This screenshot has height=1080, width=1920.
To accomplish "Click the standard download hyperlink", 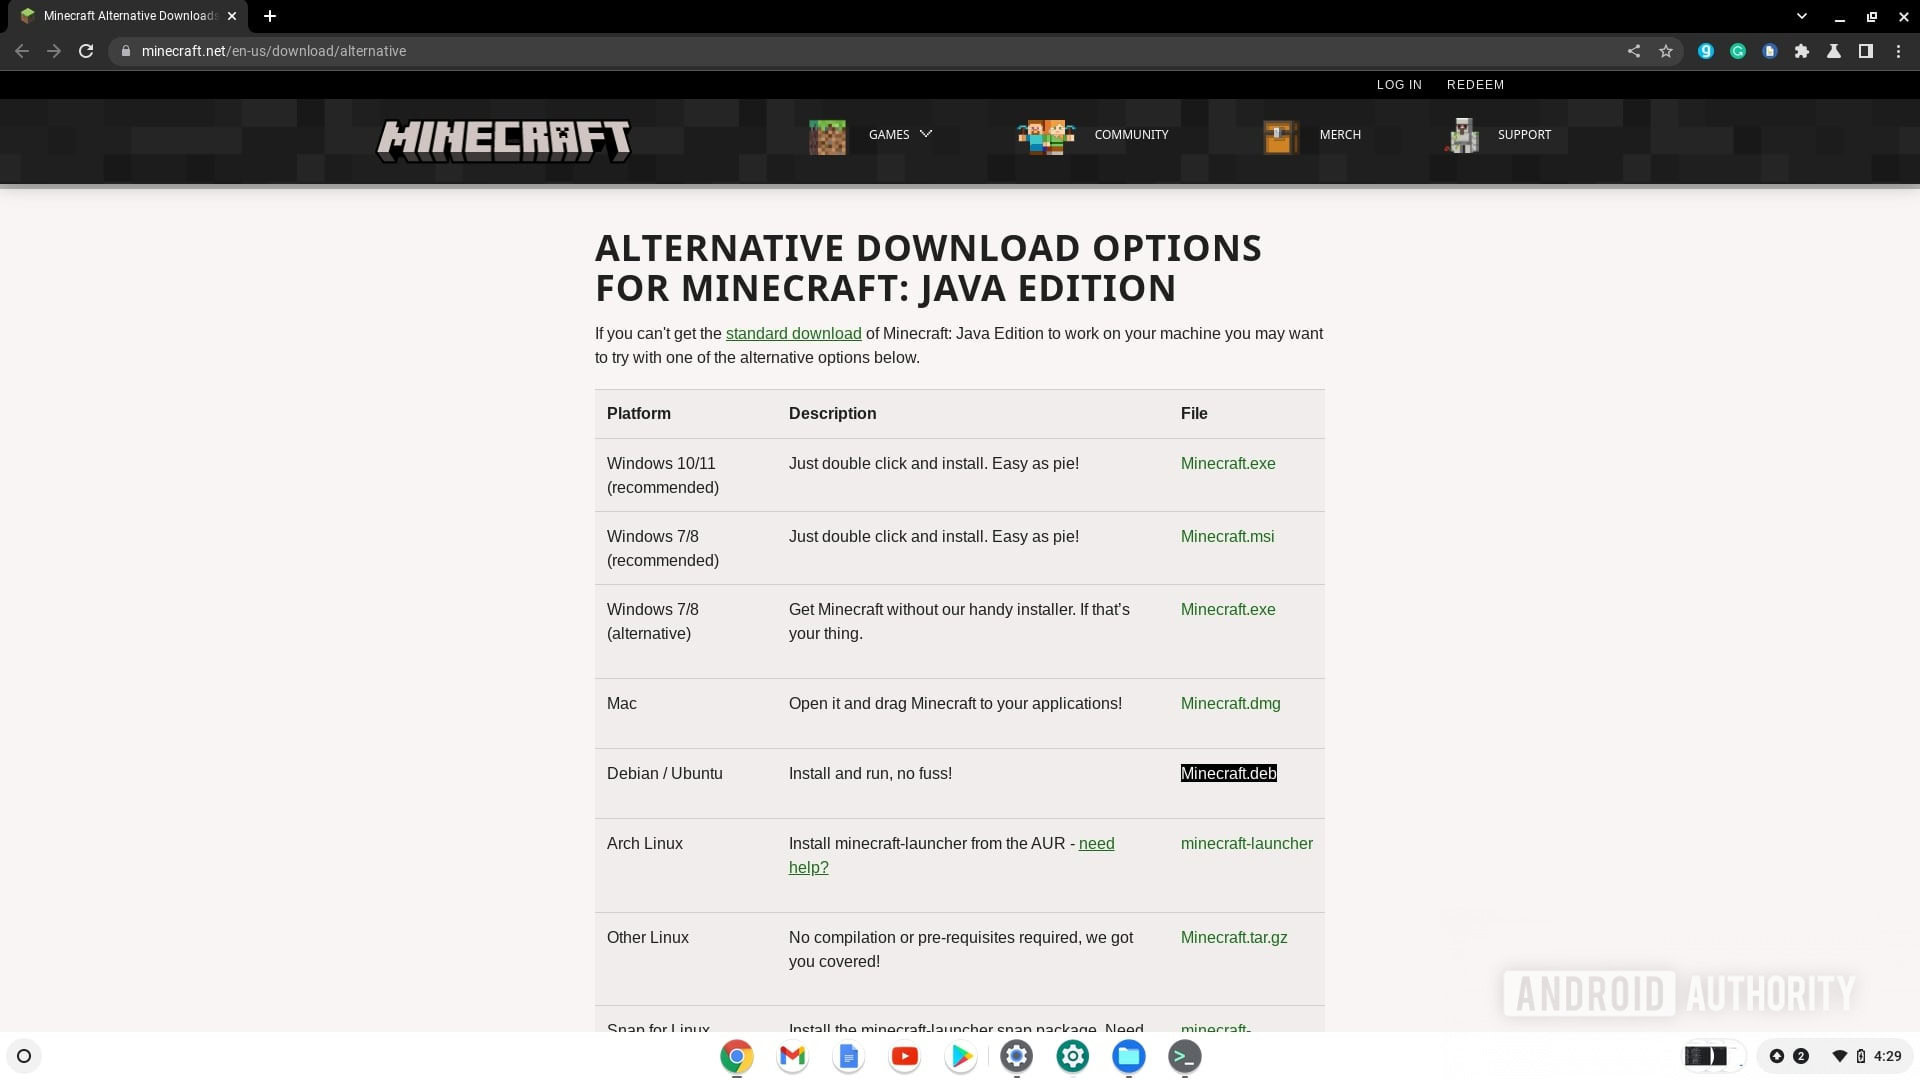I will pyautogui.click(x=793, y=332).
